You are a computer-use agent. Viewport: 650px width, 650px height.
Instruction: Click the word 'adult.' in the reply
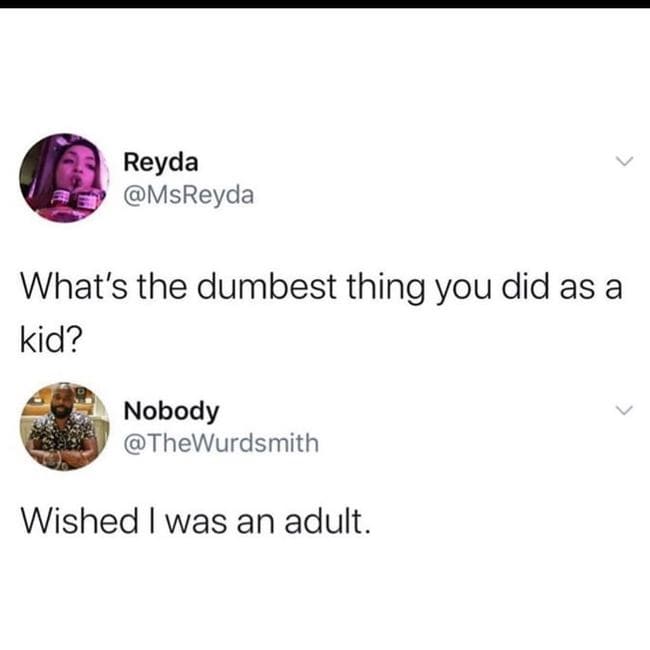(x=327, y=521)
